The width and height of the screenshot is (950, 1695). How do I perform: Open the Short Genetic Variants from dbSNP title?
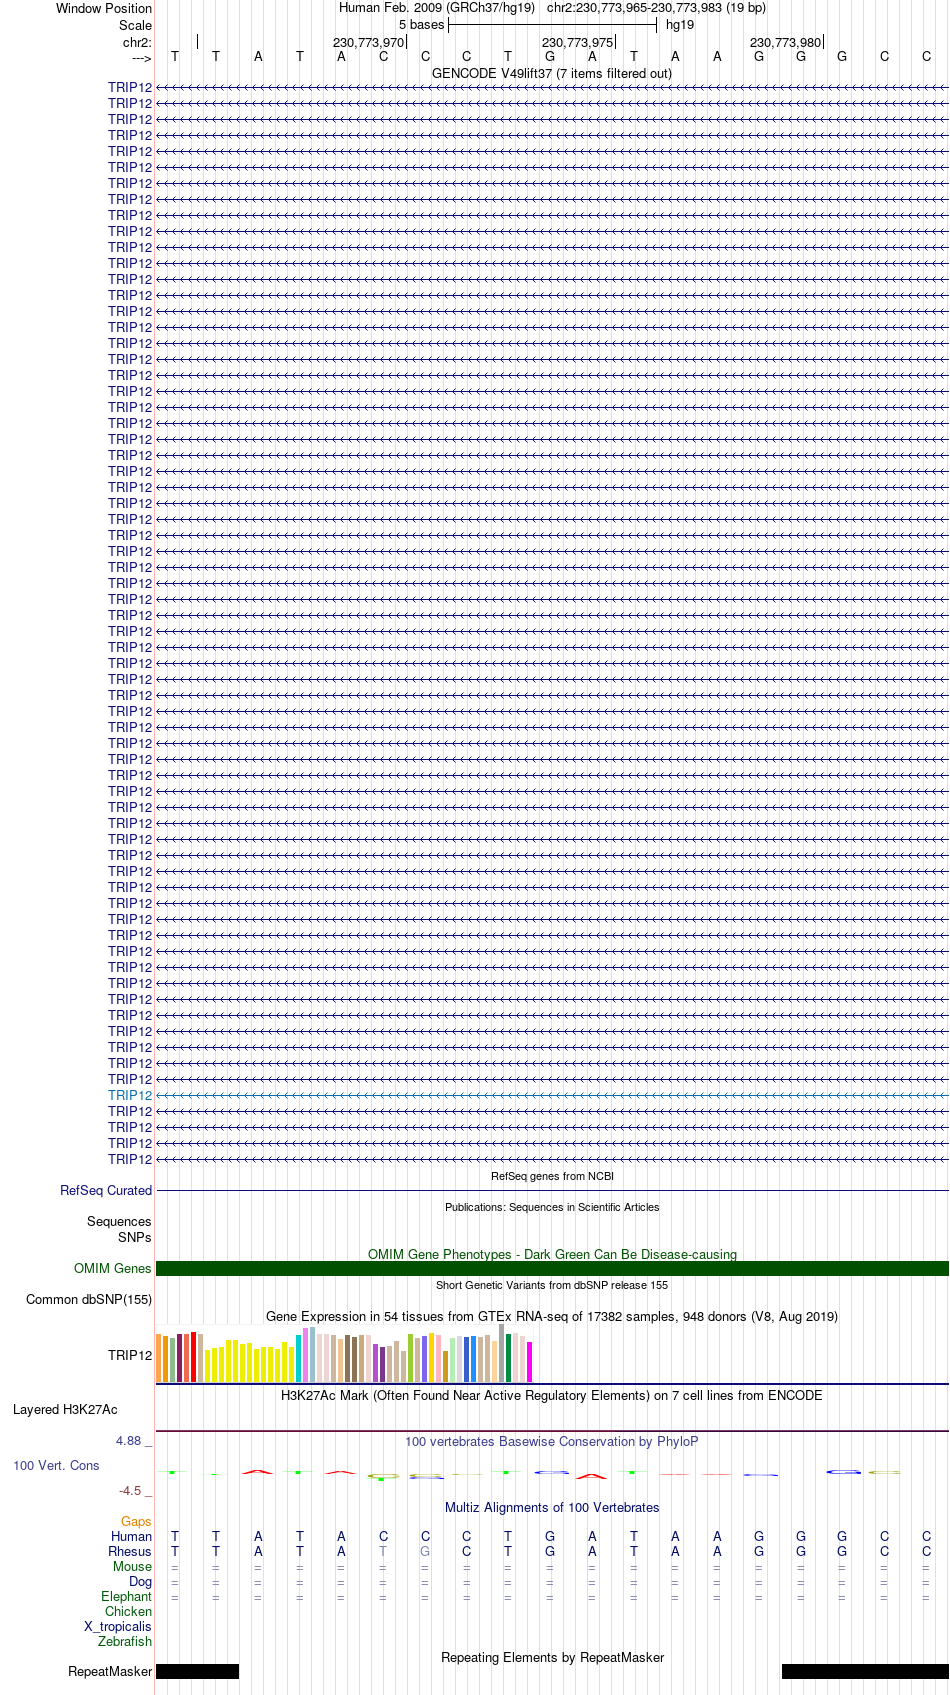(x=552, y=1285)
